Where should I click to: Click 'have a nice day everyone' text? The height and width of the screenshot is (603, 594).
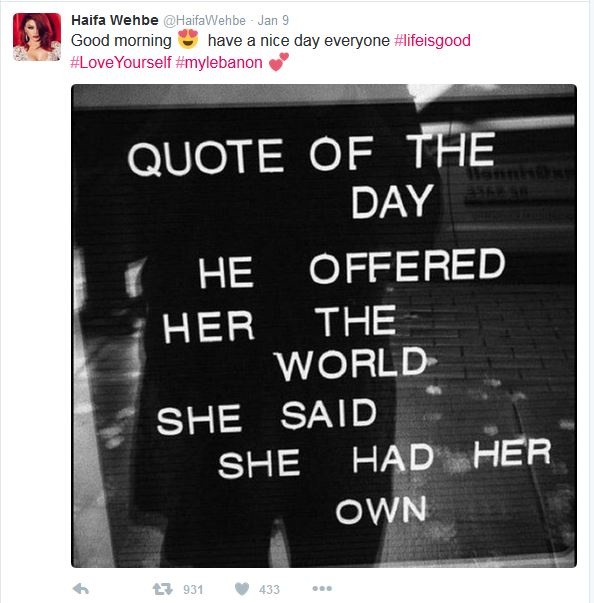(x=299, y=40)
